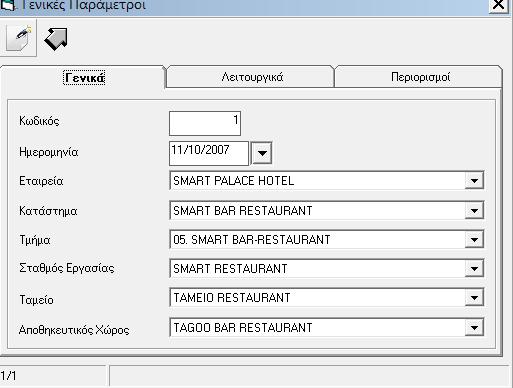Screen dimensions: 513x388
Task: Select SMART BAR RESTAURANT store value
Action: (243, 211)
